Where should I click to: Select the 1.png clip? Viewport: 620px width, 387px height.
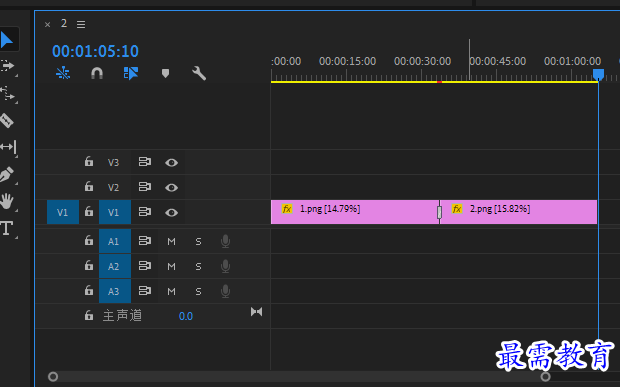click(x=355, y=212)
